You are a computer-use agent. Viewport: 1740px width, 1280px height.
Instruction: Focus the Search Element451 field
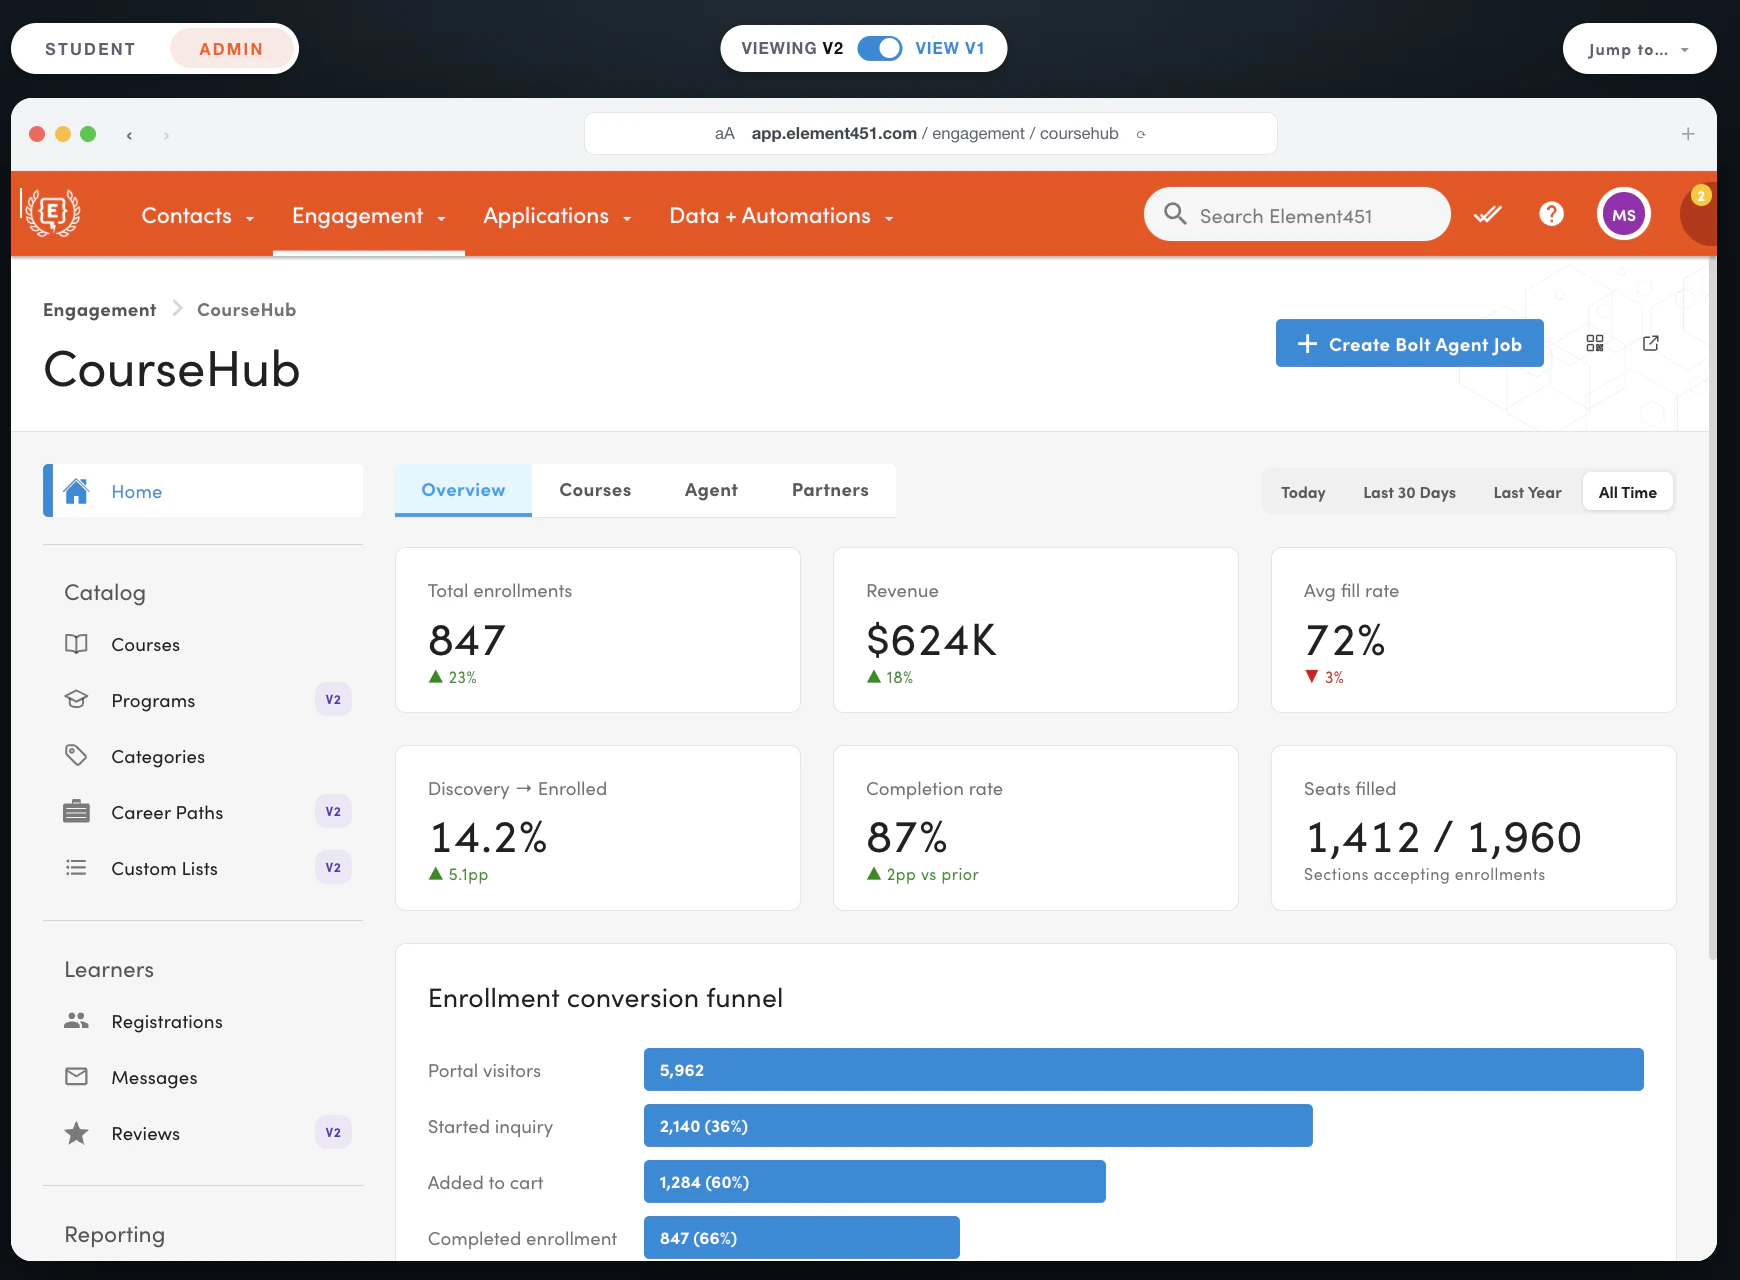click(1296, 214)
